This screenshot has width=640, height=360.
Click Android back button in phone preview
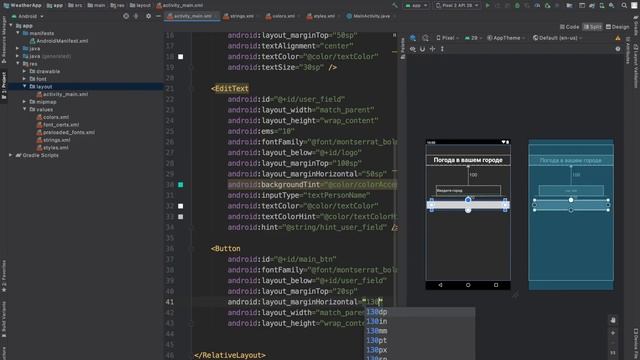pyautogui.click(x=440, y=285)
